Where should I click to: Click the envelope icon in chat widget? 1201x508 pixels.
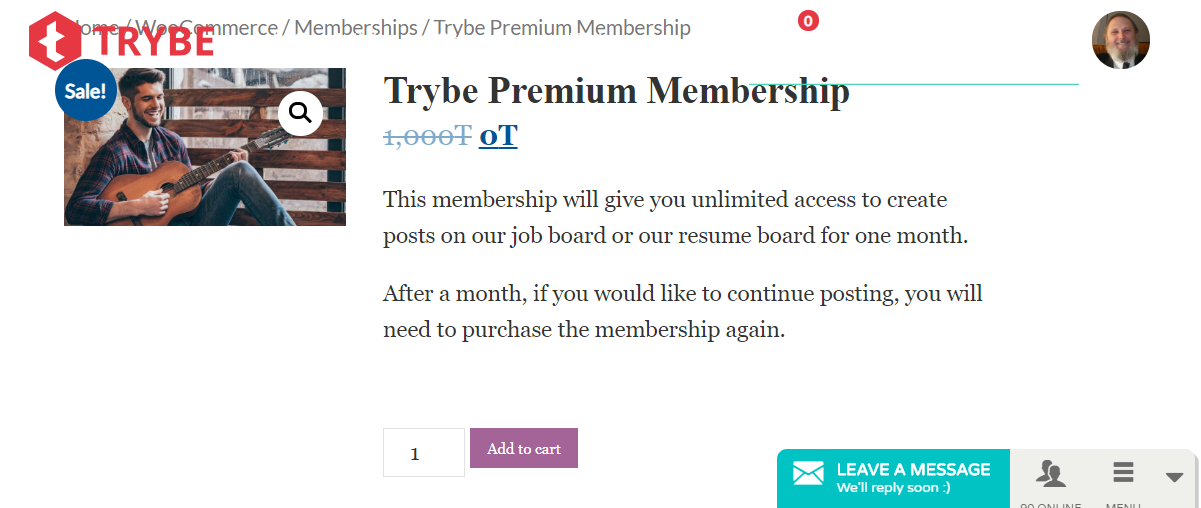(x=808, y=474)
